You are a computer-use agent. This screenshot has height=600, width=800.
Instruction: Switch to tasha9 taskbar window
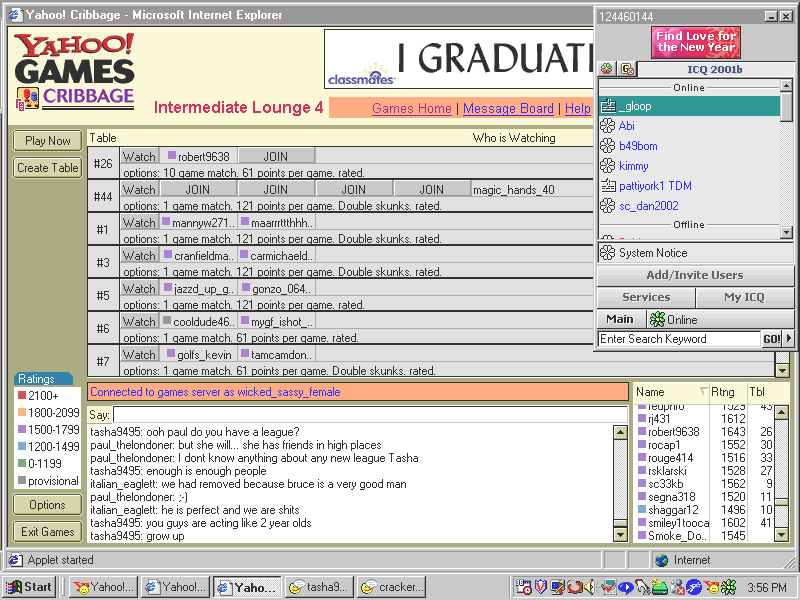[x=319, y=587]
